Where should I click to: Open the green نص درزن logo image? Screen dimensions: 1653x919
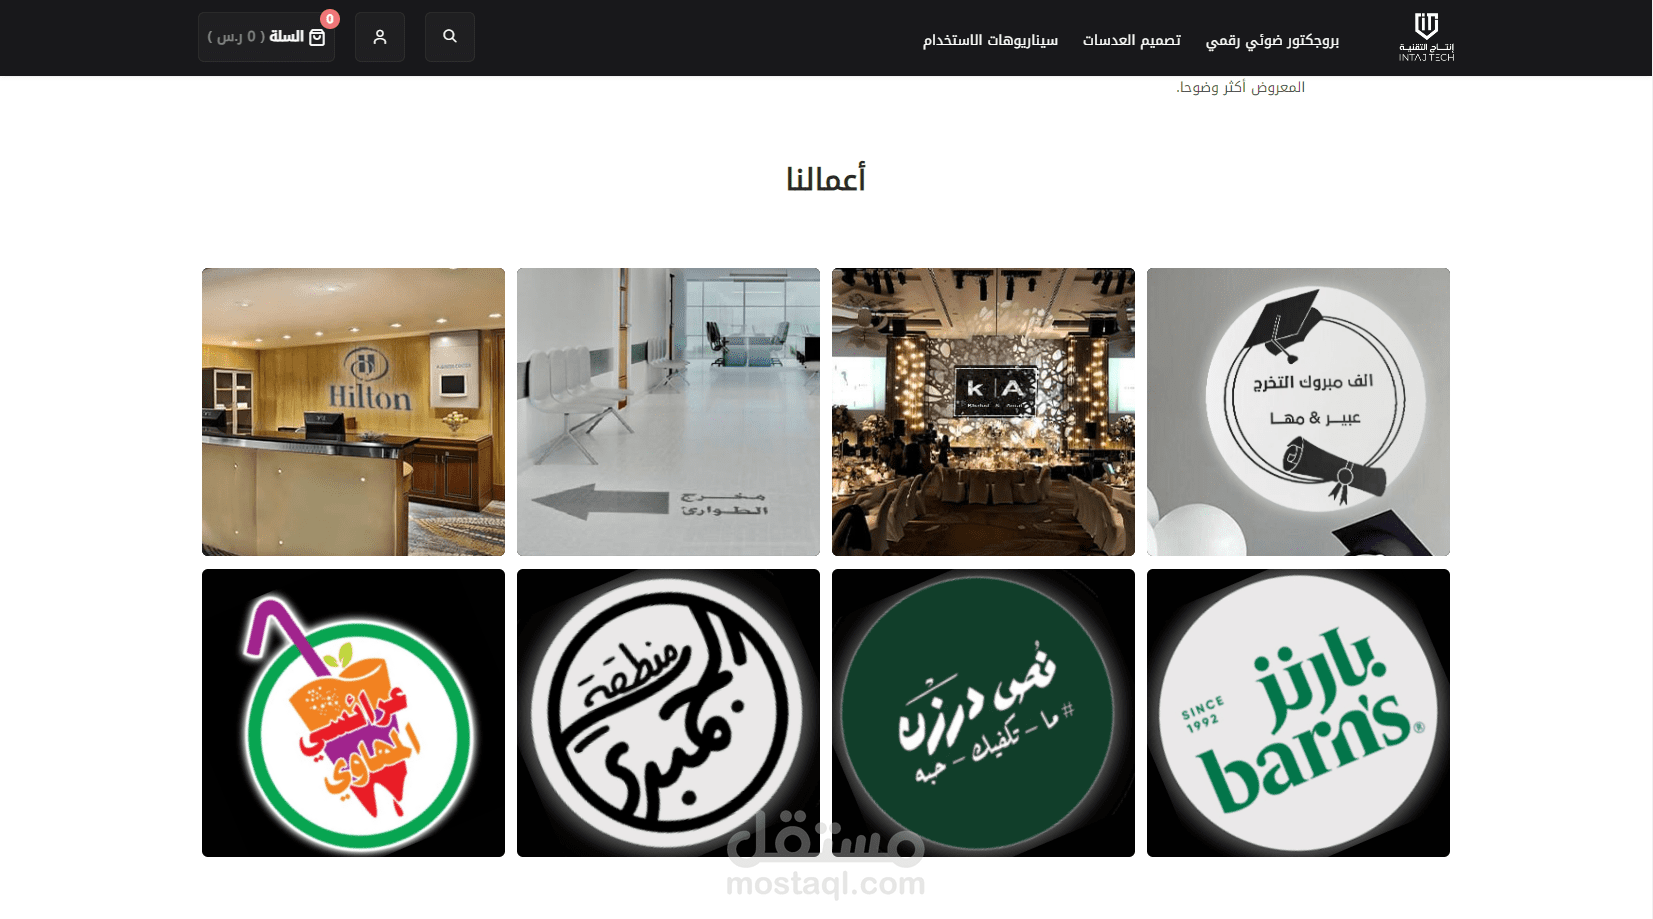click(x=983, y=713)
